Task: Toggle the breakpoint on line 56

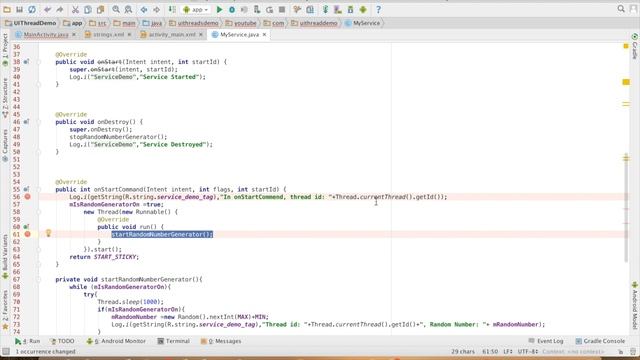Action: pyautogui.click(x=27, y=197)
